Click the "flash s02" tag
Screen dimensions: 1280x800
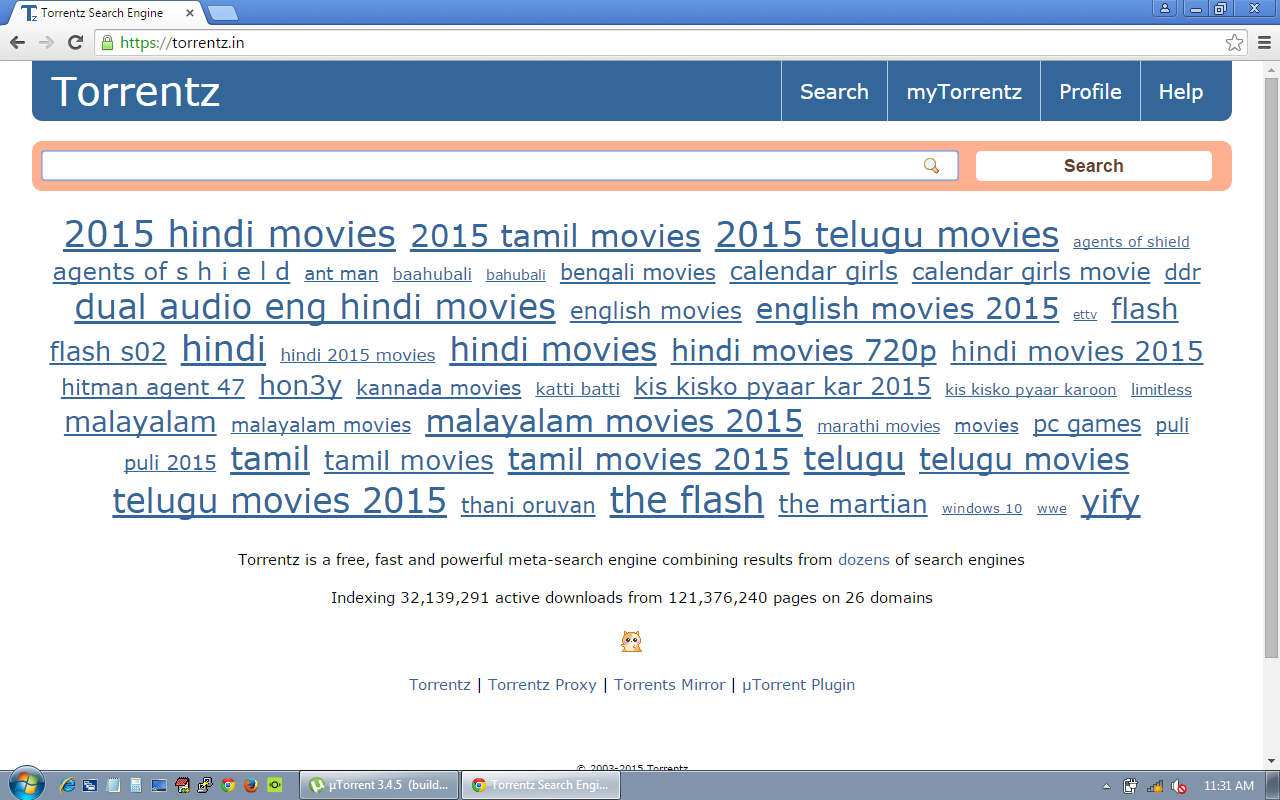pyautogui.click(x=108, y=352)
